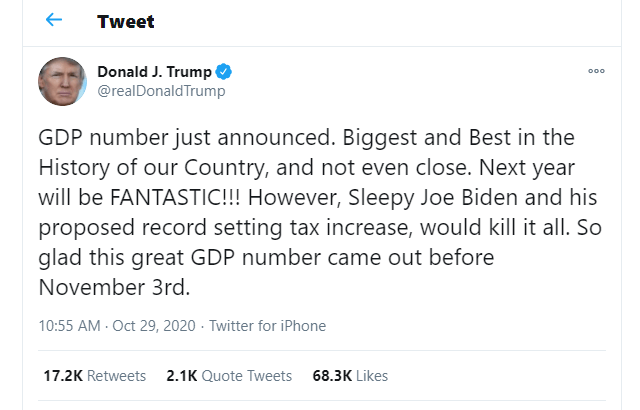Image resolution: width=640 pixels, height=410 pixels.
Task: Open the @realDonaldTrump handle link
Action: tap(161, 91)
